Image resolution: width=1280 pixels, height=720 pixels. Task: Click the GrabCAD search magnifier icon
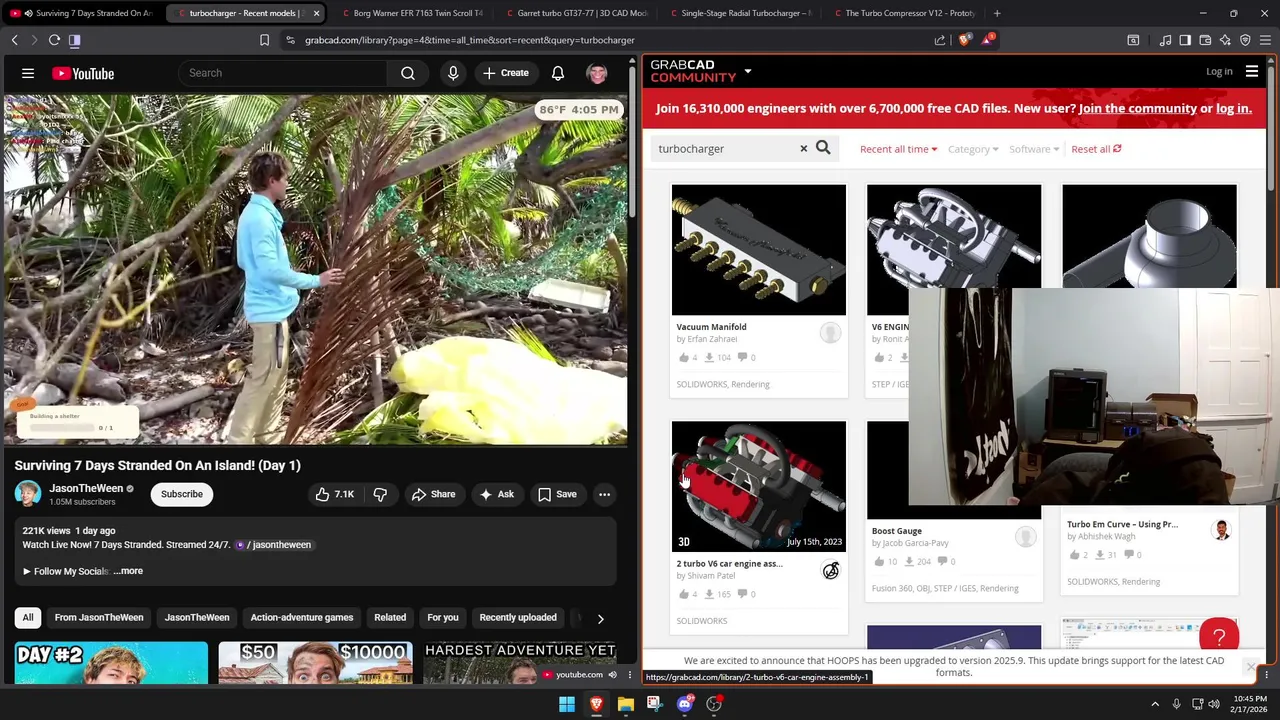pyautogui.click(x=823, y=148)
